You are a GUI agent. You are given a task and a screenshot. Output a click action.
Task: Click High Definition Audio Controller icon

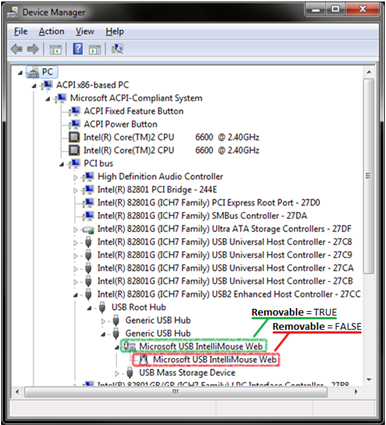coord(88,176)
